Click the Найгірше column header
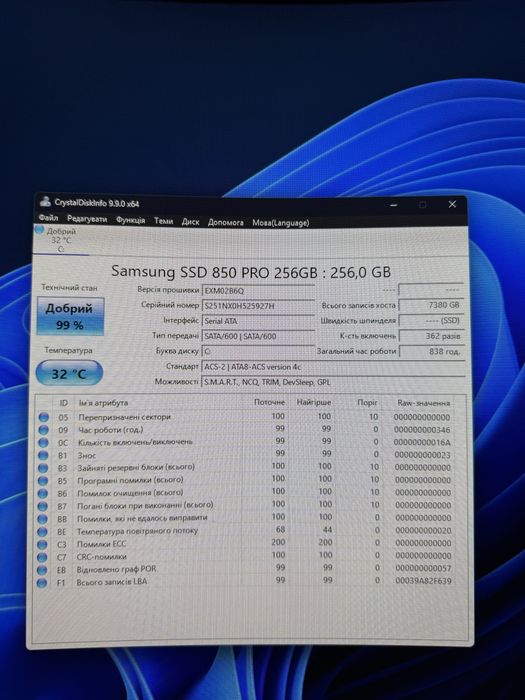 pos(314,402)
